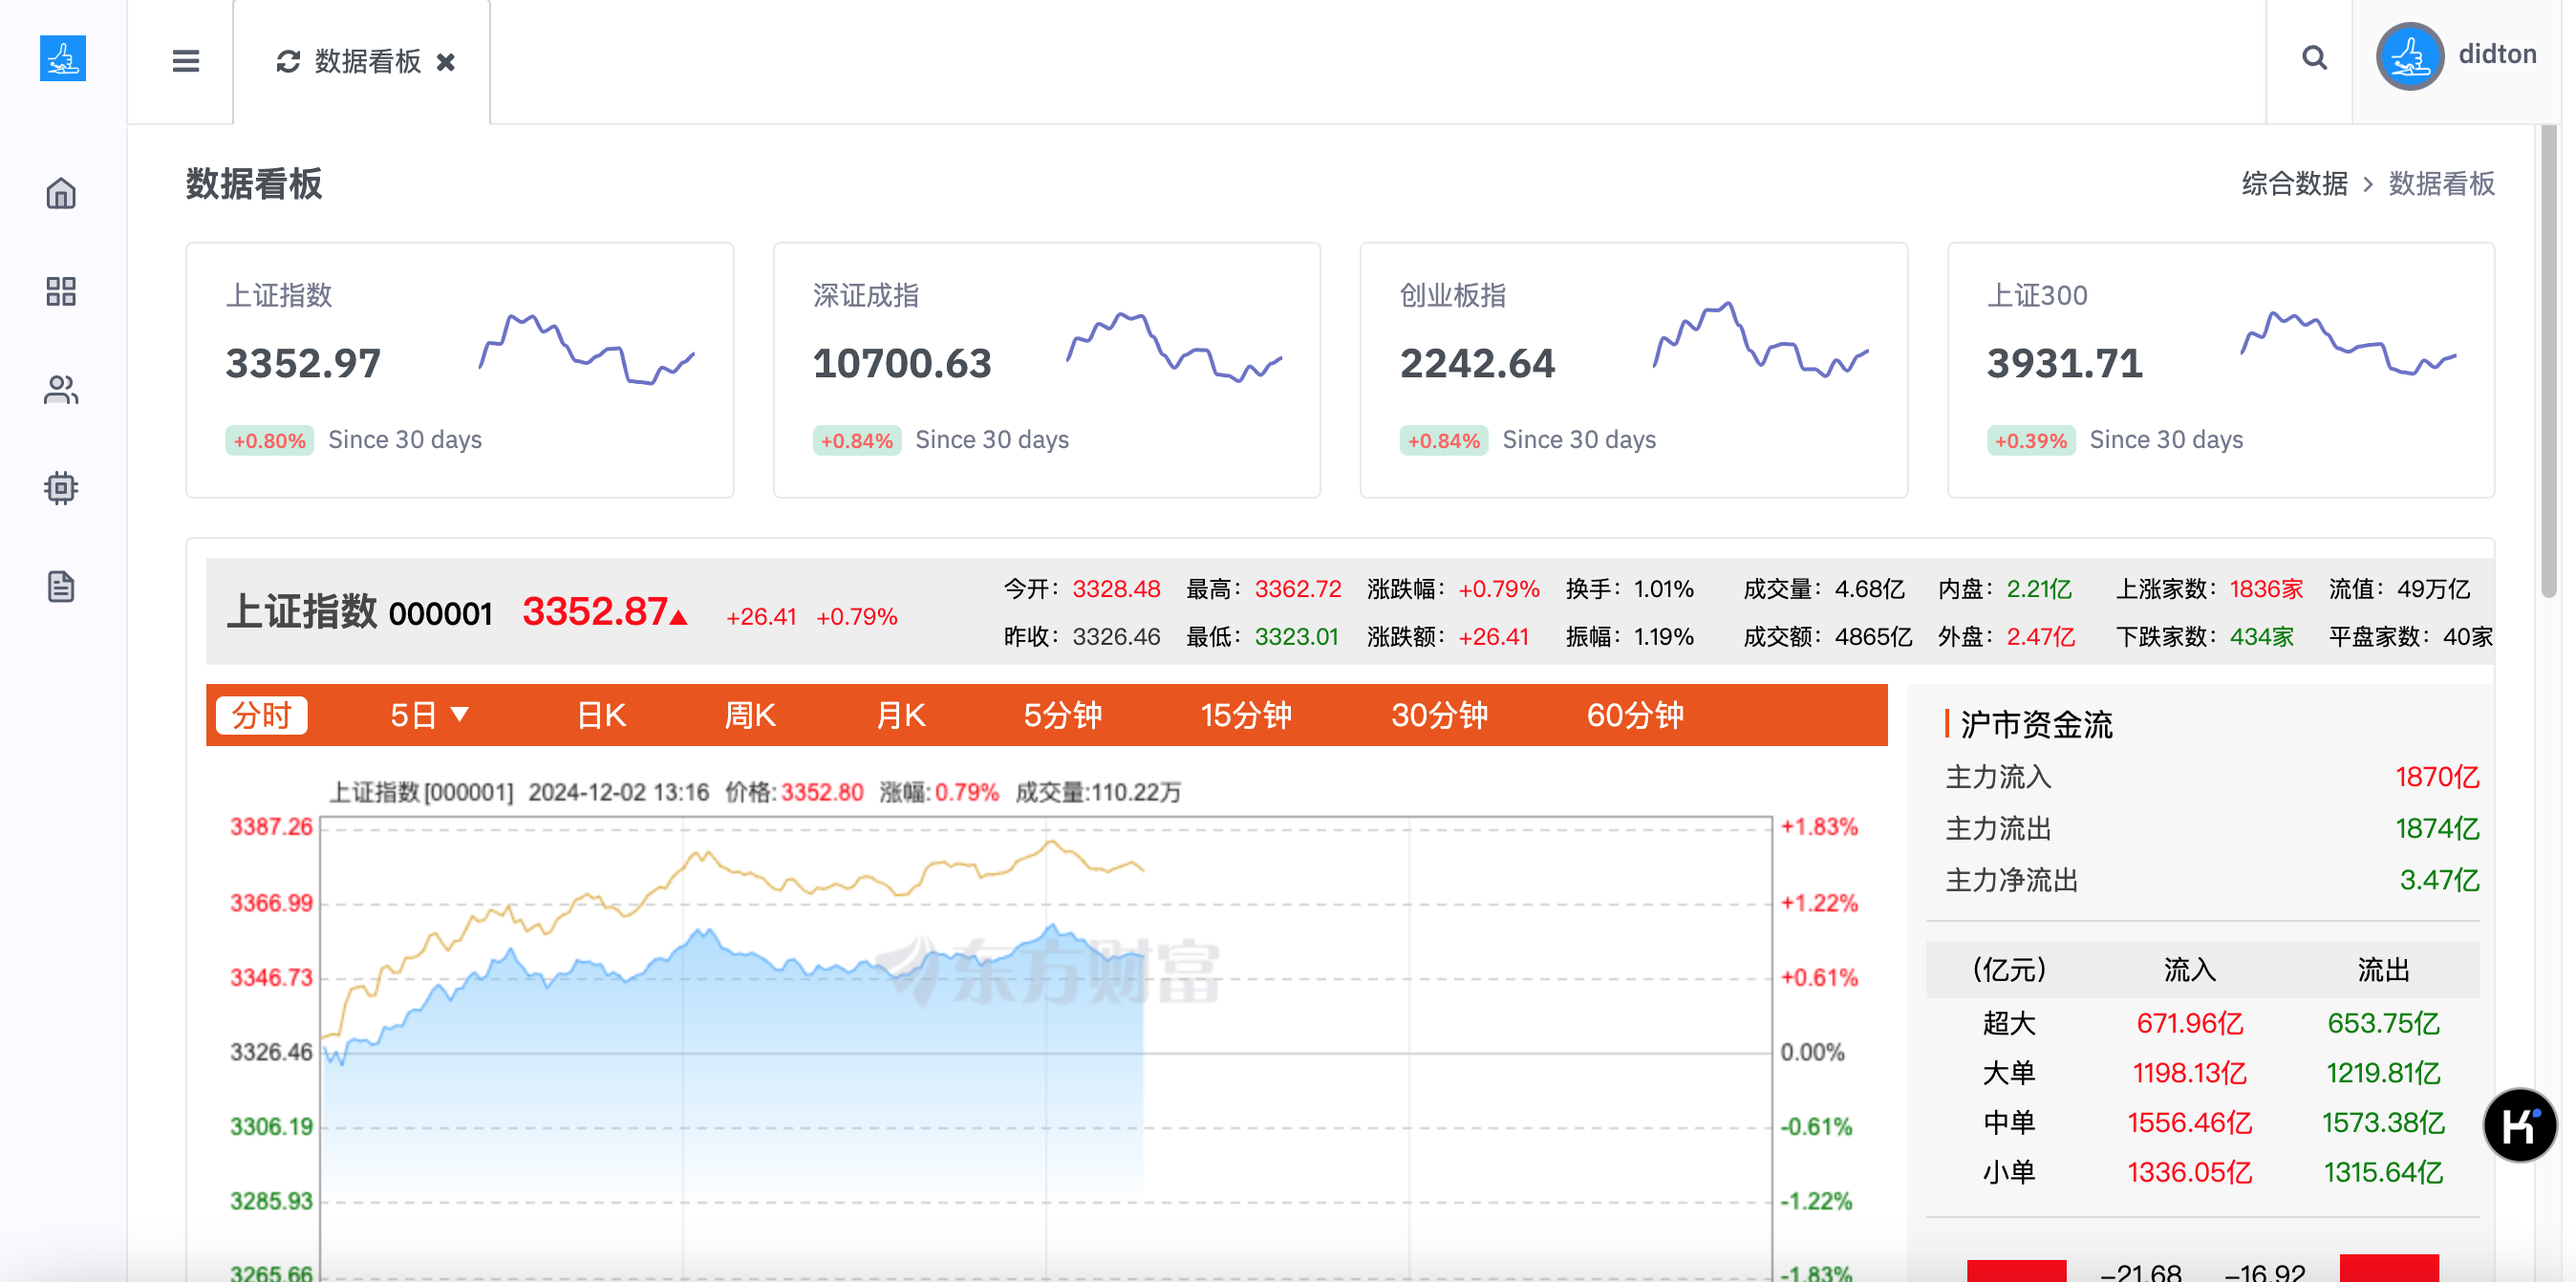Screen dimensions: 2576x1282
Task: Click 主力净流出 value 3.47亿
Action: click(2439, 881)
